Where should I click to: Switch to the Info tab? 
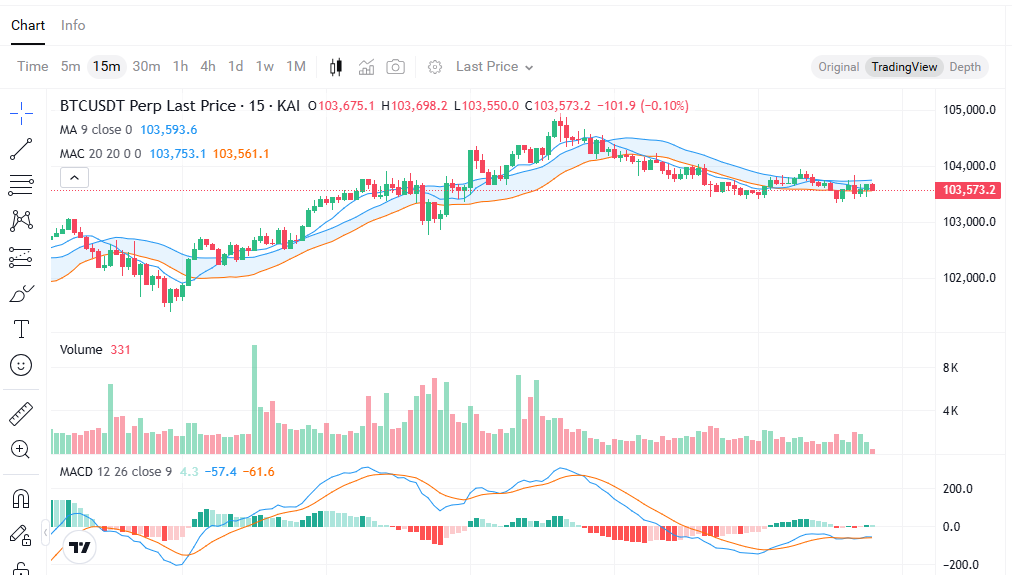coord(73,25)
